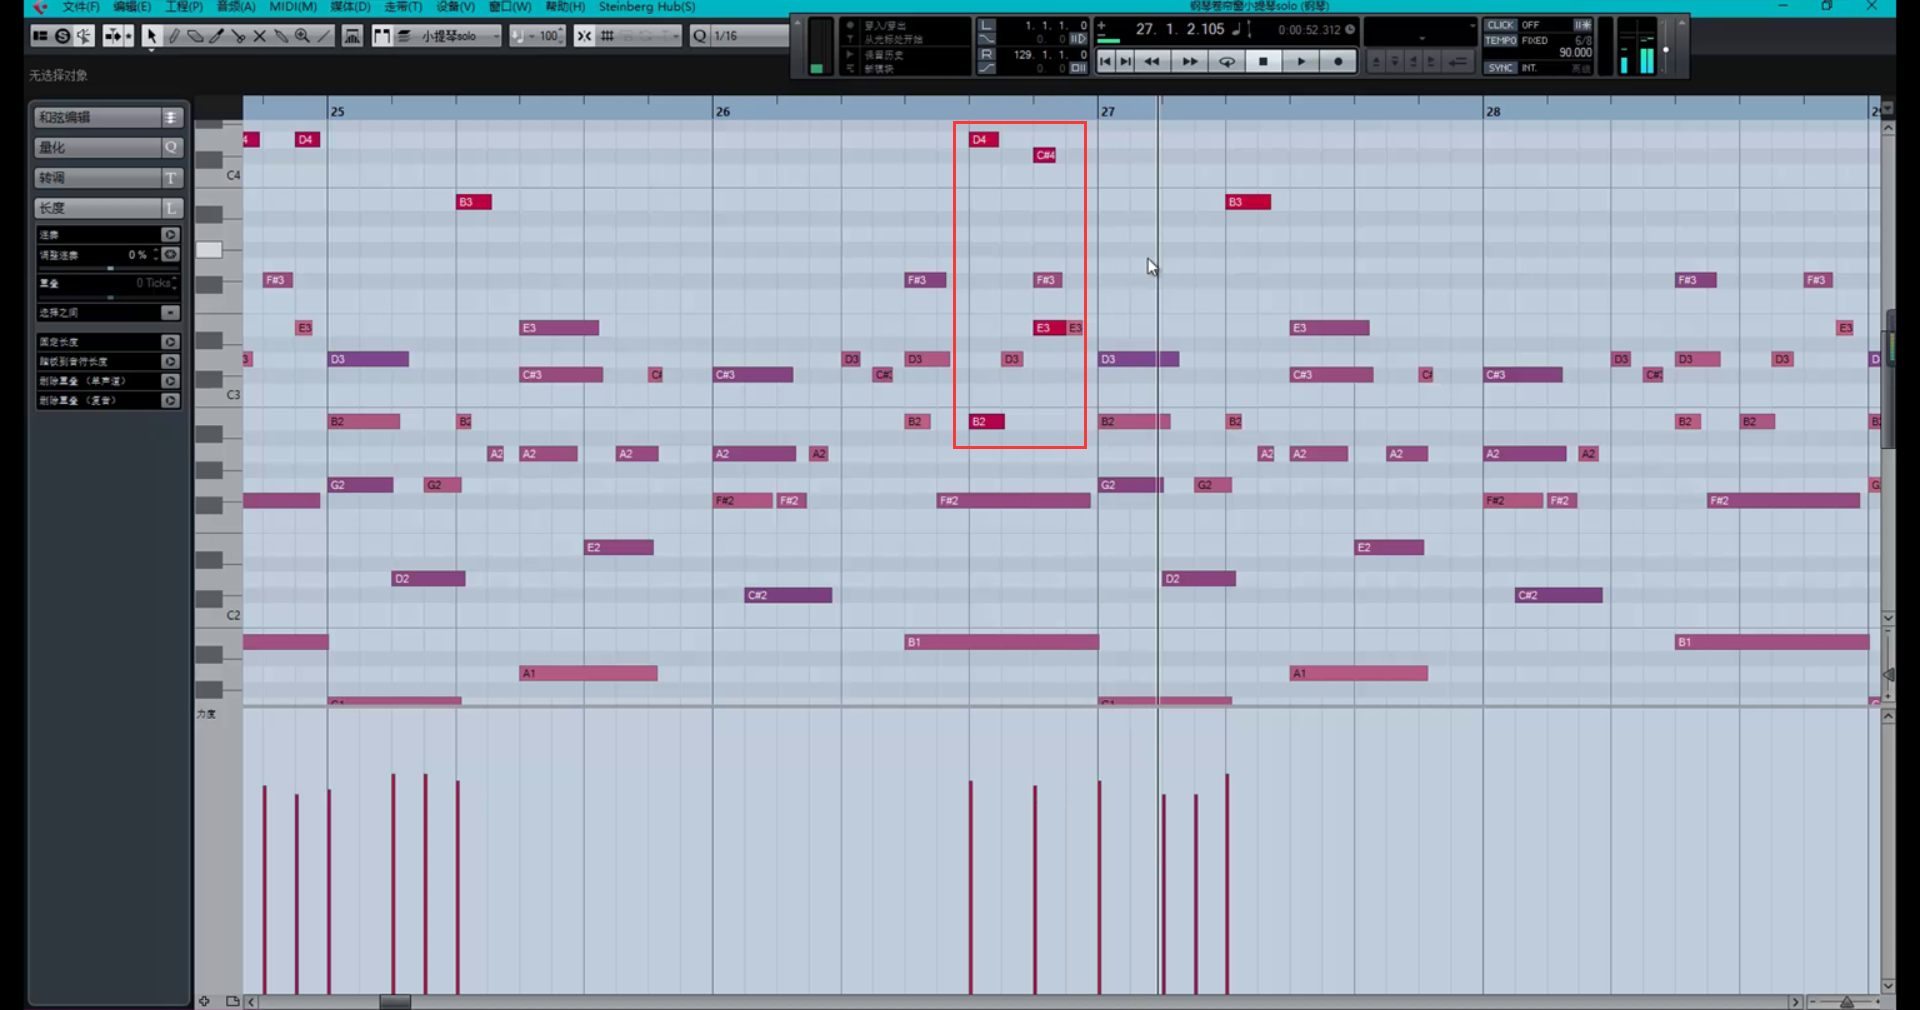This screenshot has height=1010, width=1920.
Task: Click the Fast Forward button
Action: (1189, 61)
